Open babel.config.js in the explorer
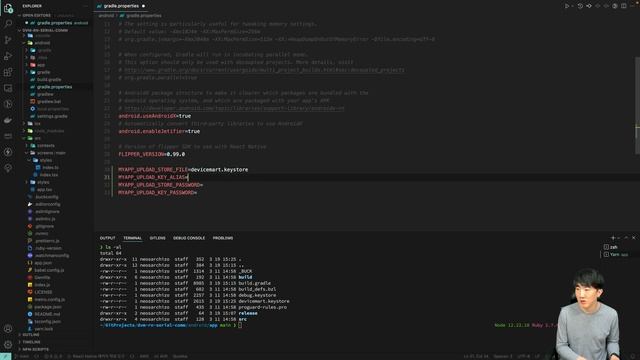 pos(49,270)
